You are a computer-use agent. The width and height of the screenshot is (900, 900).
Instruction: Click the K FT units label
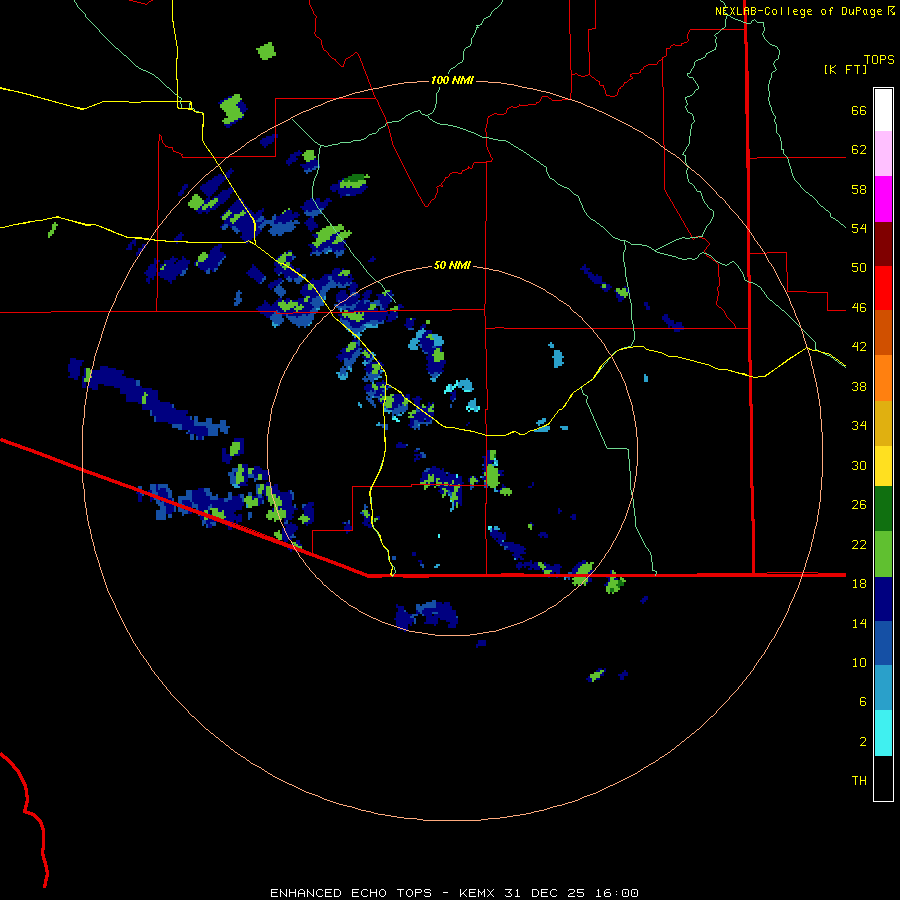(x=845, y=70)
